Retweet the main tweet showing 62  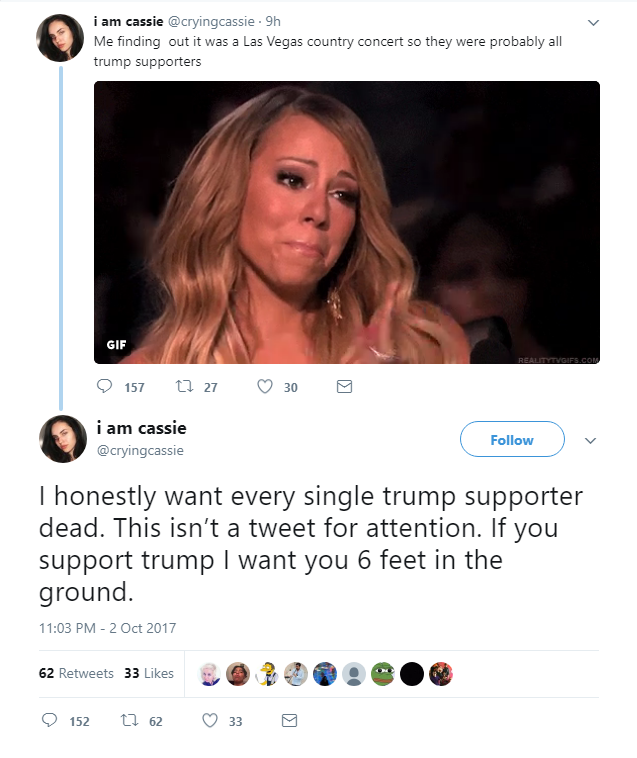tap(129, 720)
